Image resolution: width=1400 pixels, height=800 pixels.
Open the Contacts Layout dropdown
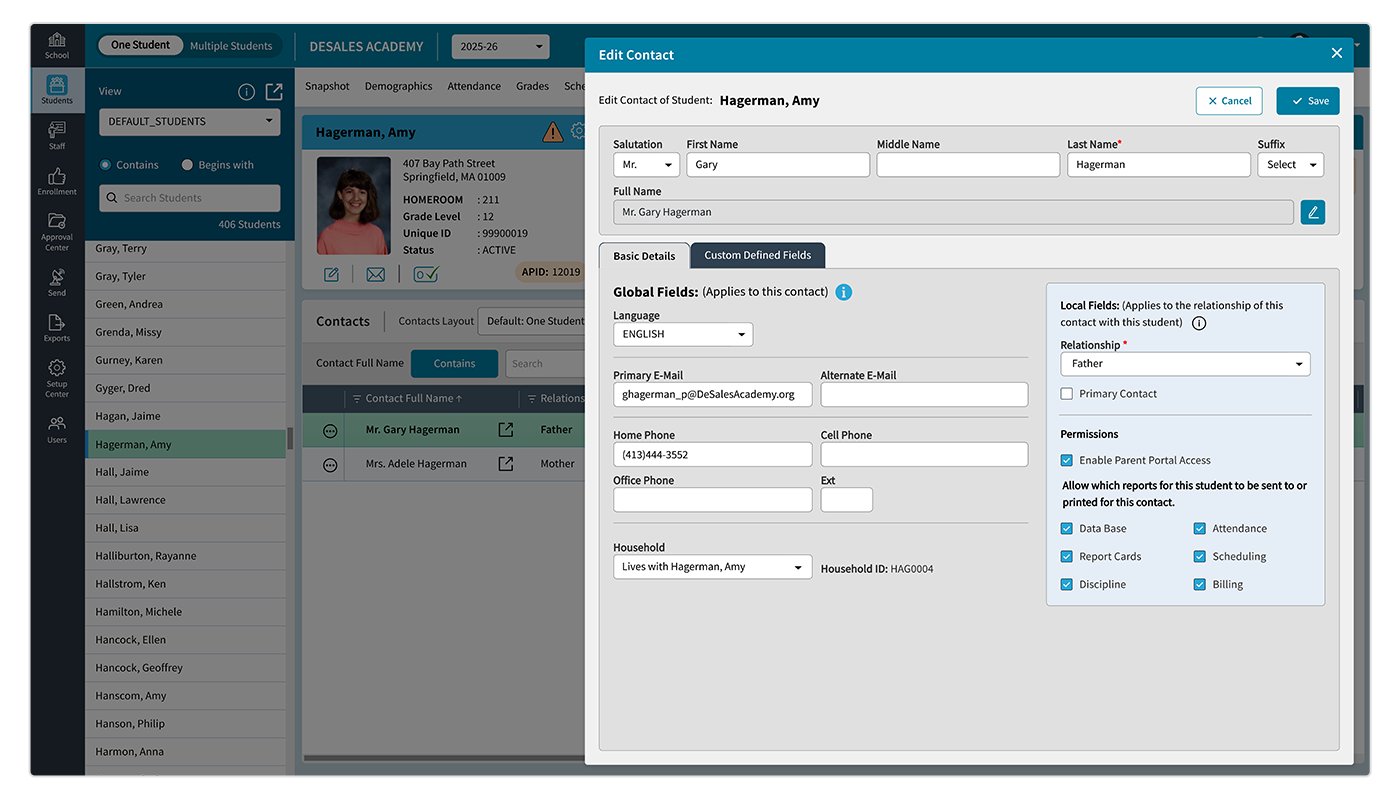click(x=532, y=321)
